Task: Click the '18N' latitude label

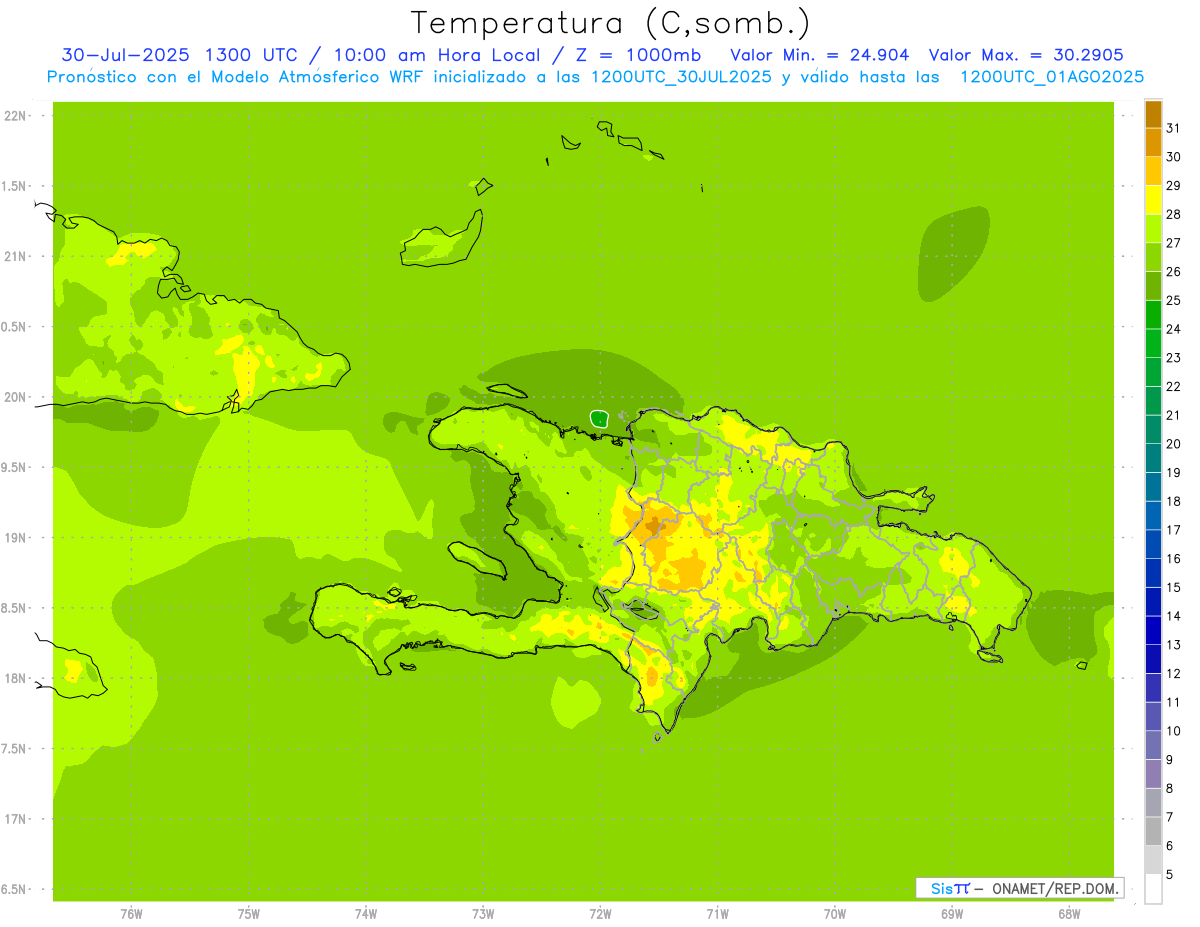Action: [15, 678]
